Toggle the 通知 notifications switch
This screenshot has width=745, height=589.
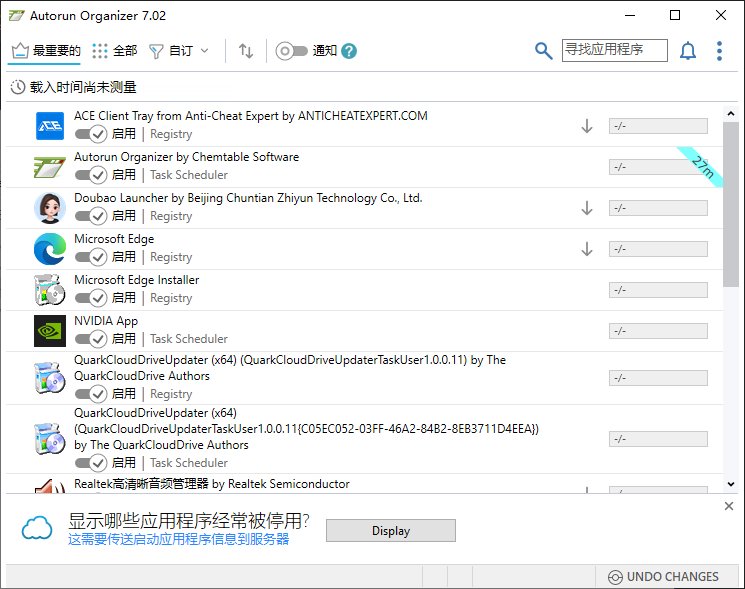pos(291,51)
